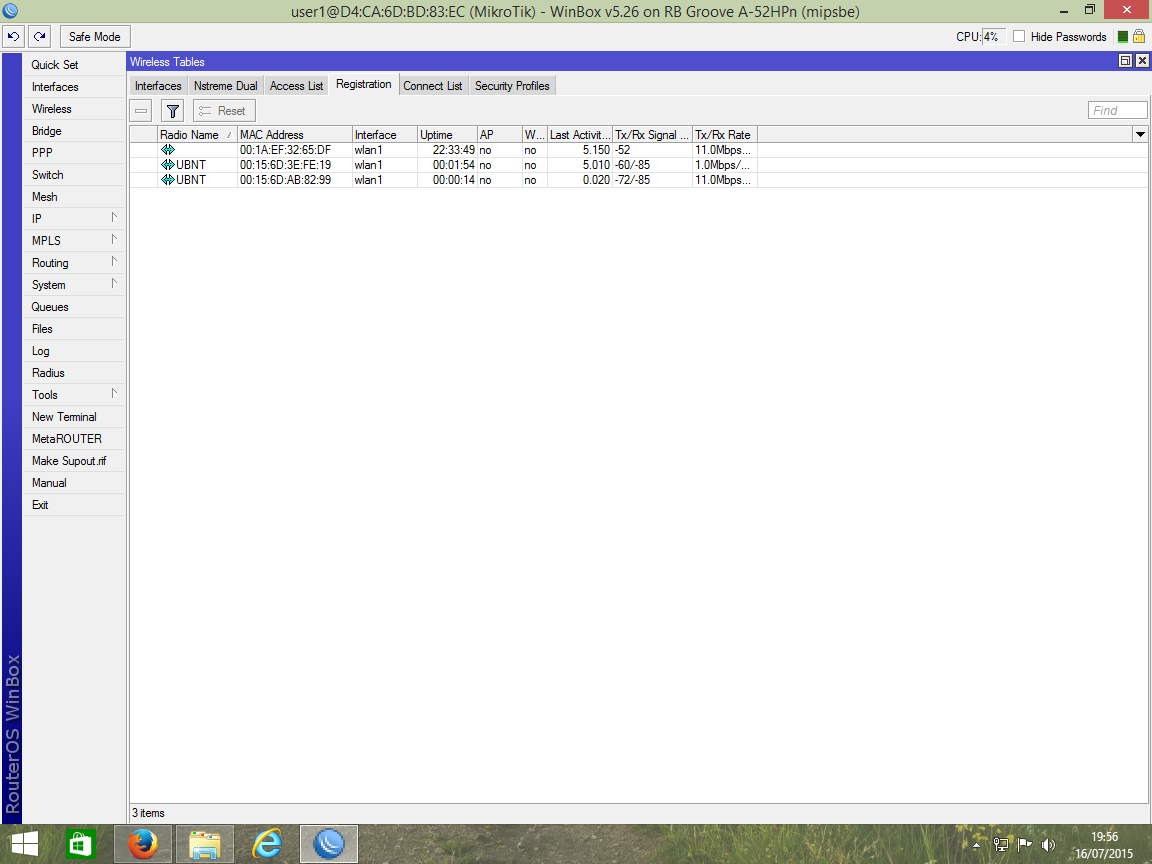
Task: Sort by MAC Address column header
Action: point(295,134)
